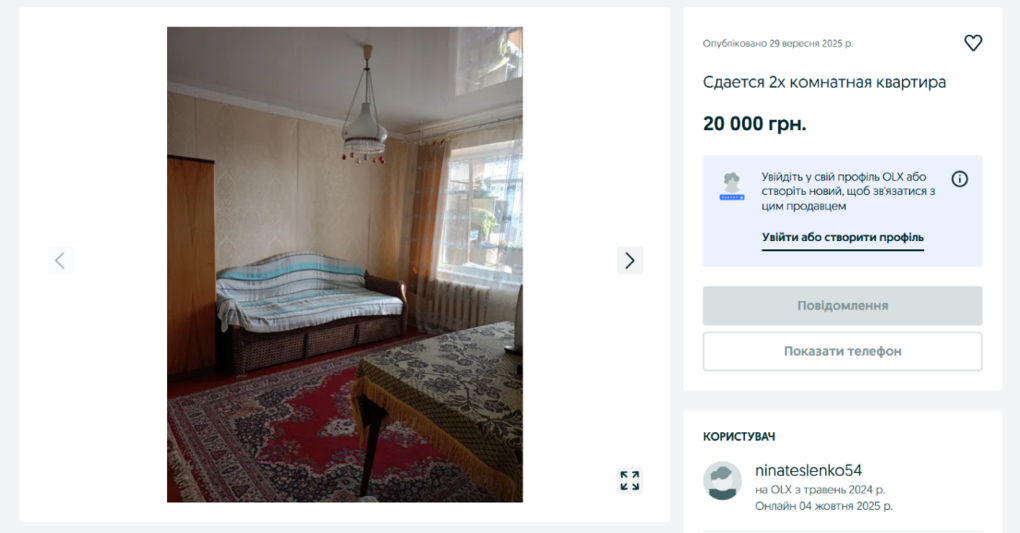1020x533 pixels.
Task: Add the listing to favorites with the heart icon
Action: (973, 43)
